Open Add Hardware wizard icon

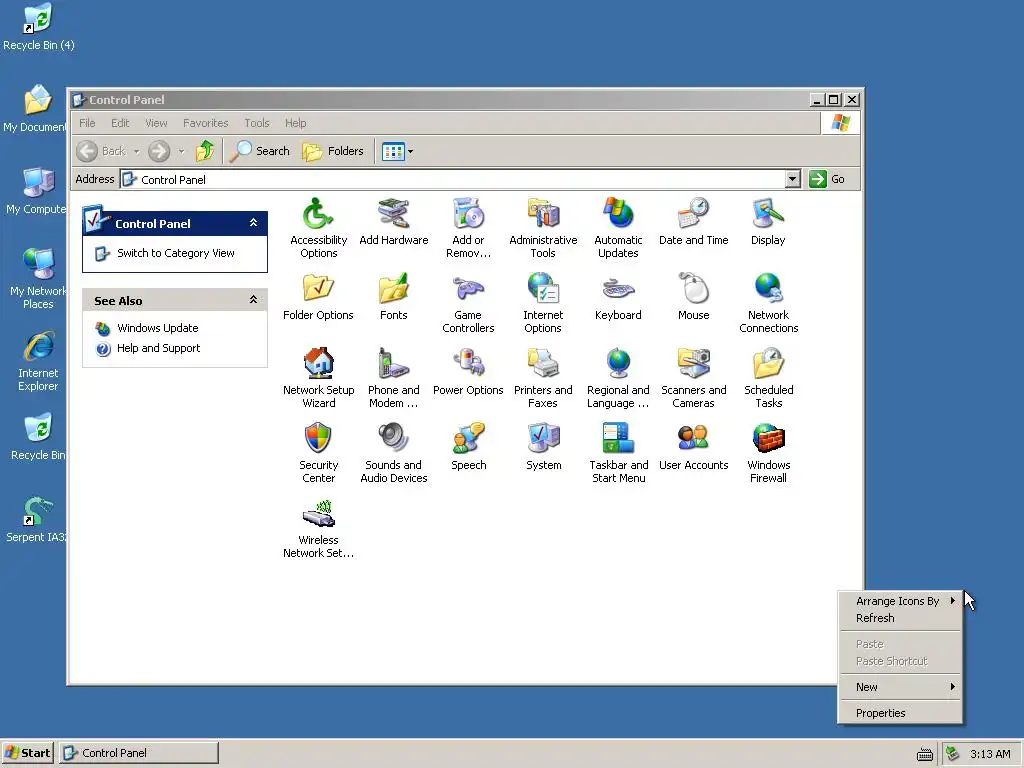(x=393, y=222)
